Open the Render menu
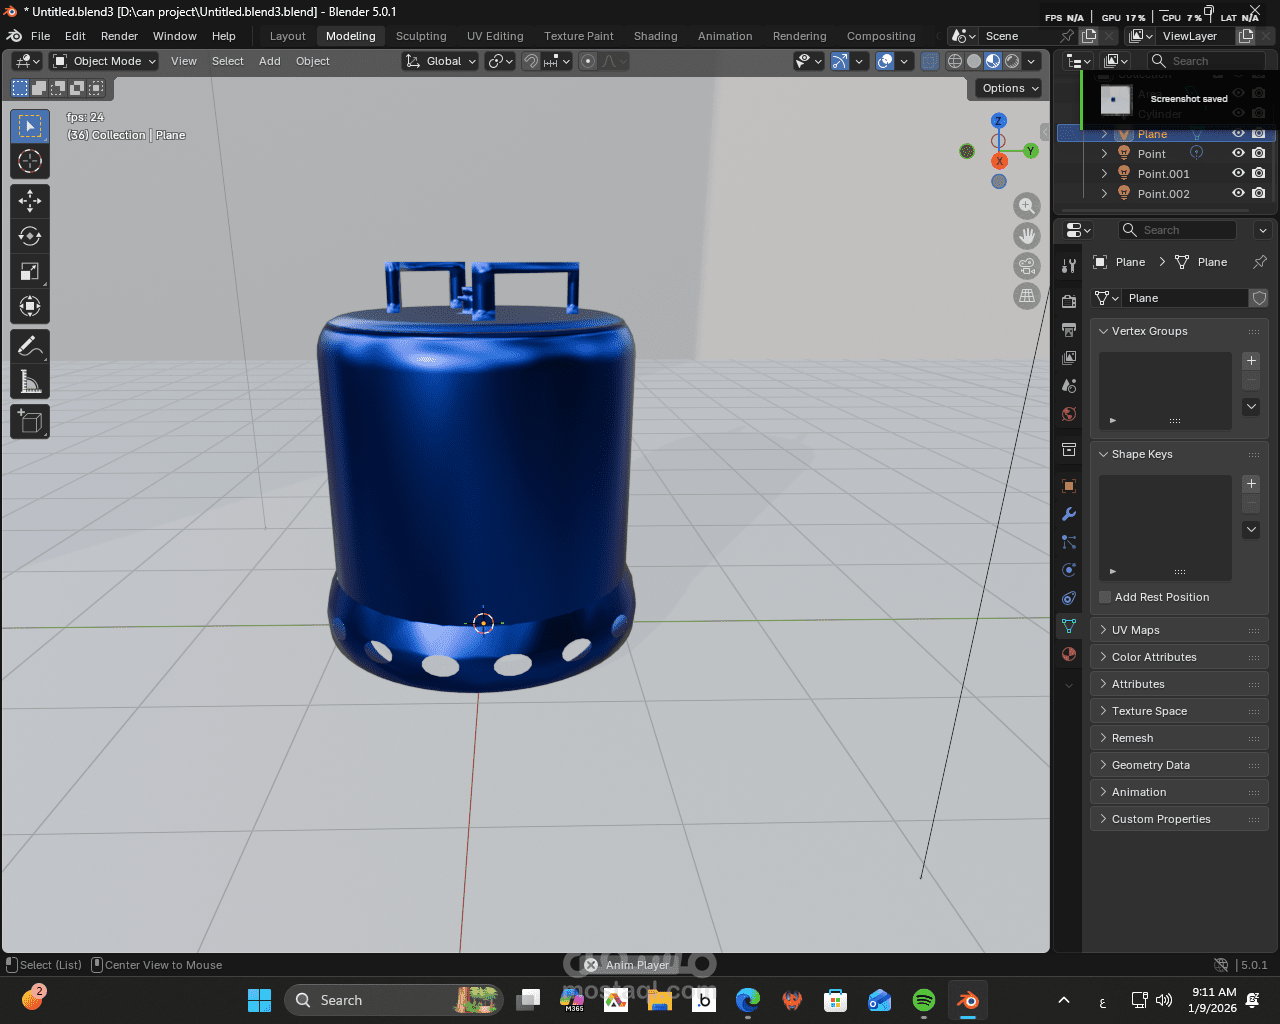The width and height of the screenshot is (1280, 1024). 119,36
